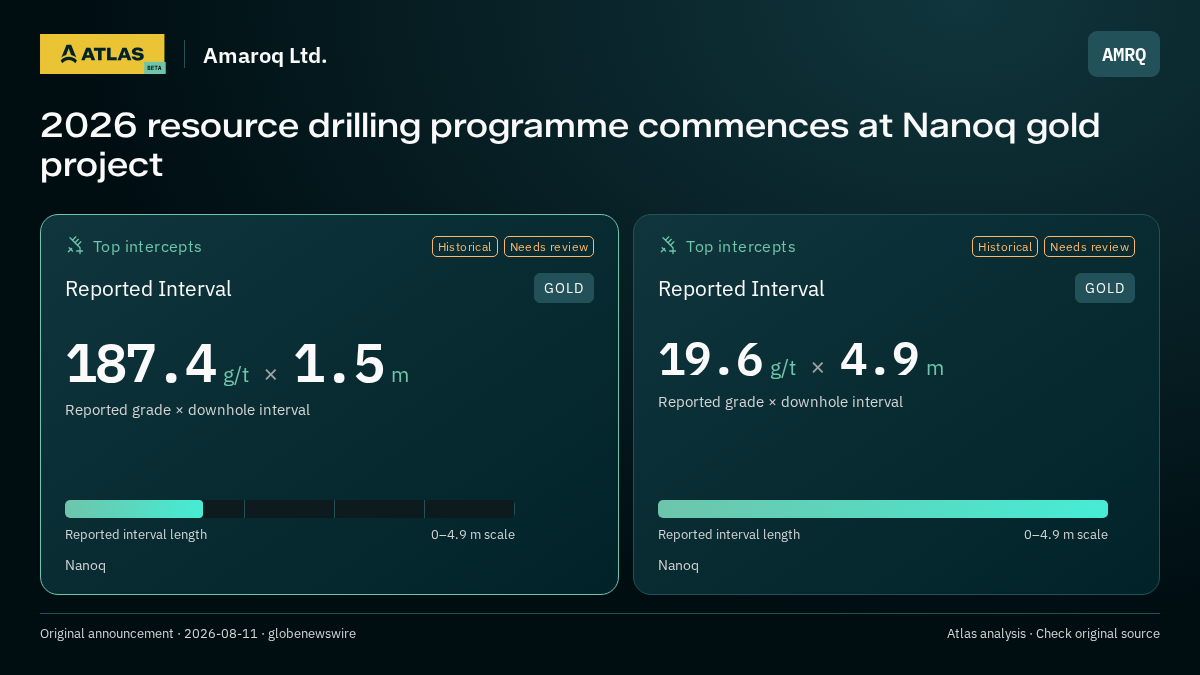Screen dimensions: 1200x675
Task: Click Reported grade × downhole interval under 187.4
Action: click(x=187, y=410)
